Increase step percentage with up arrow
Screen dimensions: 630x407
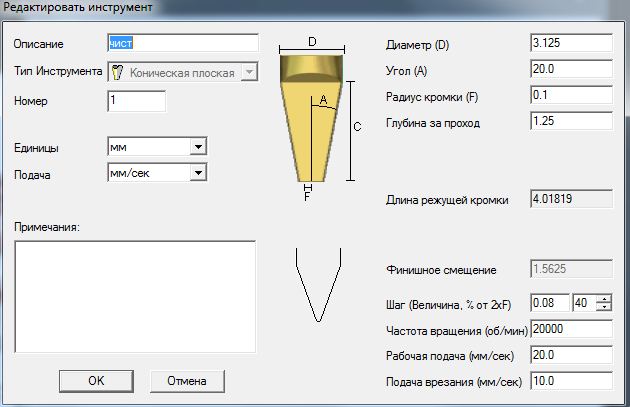pyautogui.click(x=603, y=299)
